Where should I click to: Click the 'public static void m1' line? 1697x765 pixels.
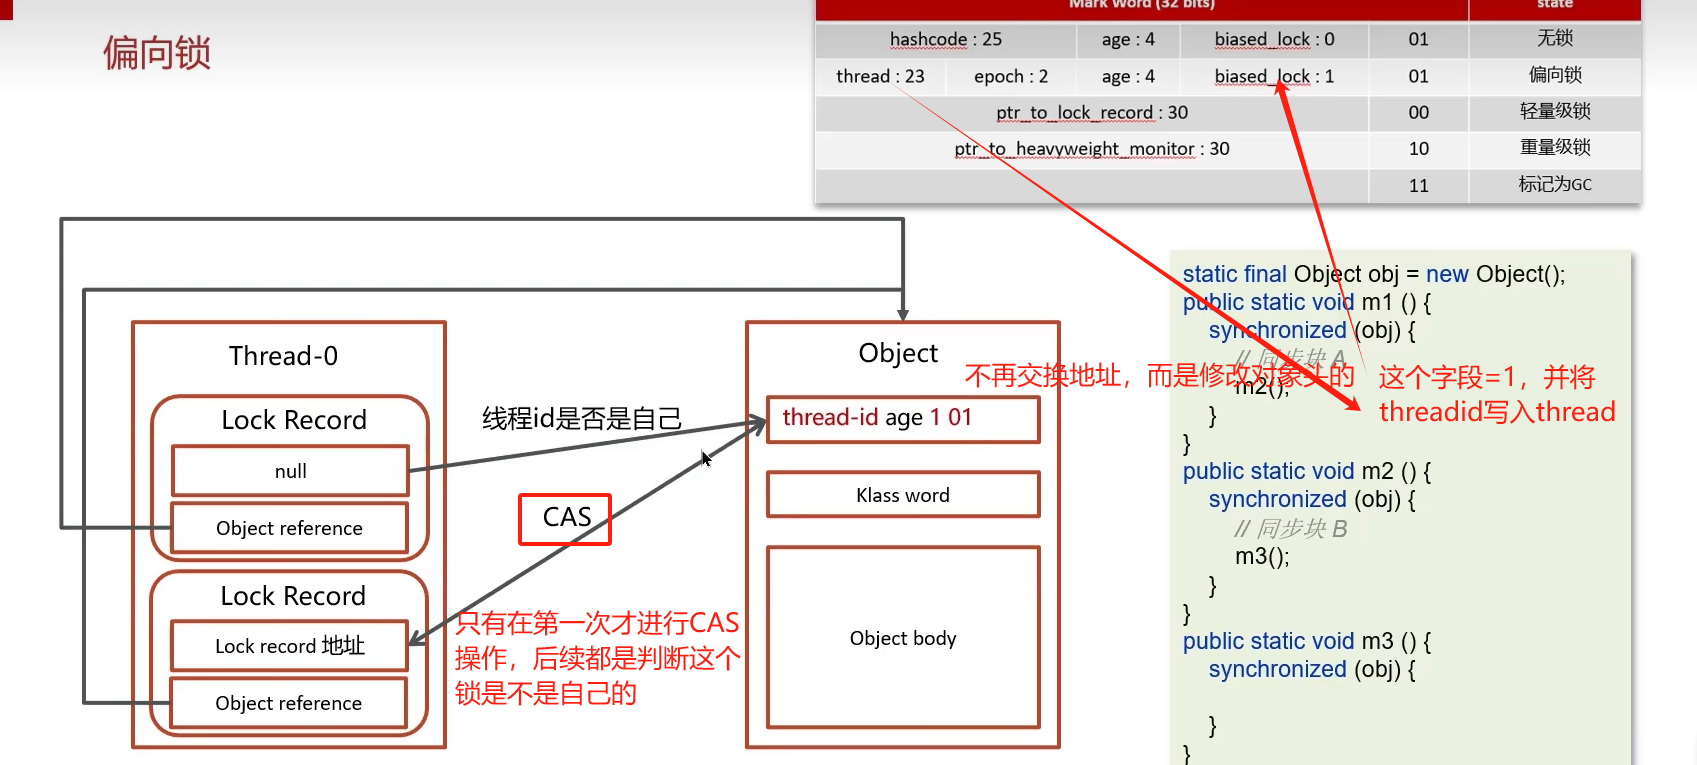(x=1307, y=302)
